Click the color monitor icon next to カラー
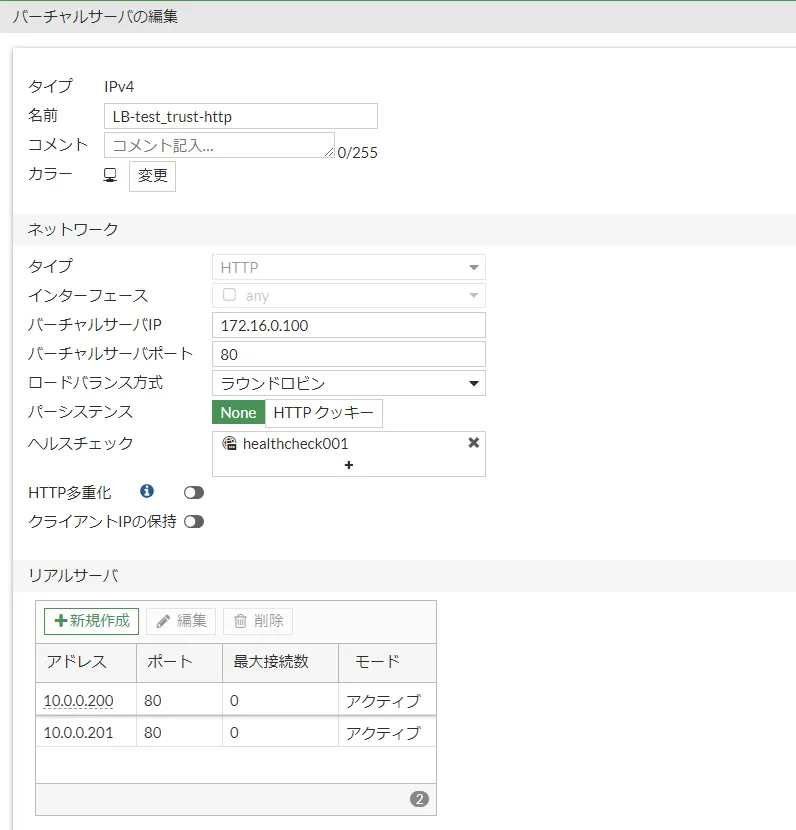Image resolution: width=796 pixels, height=830 pixels. pyautogui.click(x=110, y=175)
